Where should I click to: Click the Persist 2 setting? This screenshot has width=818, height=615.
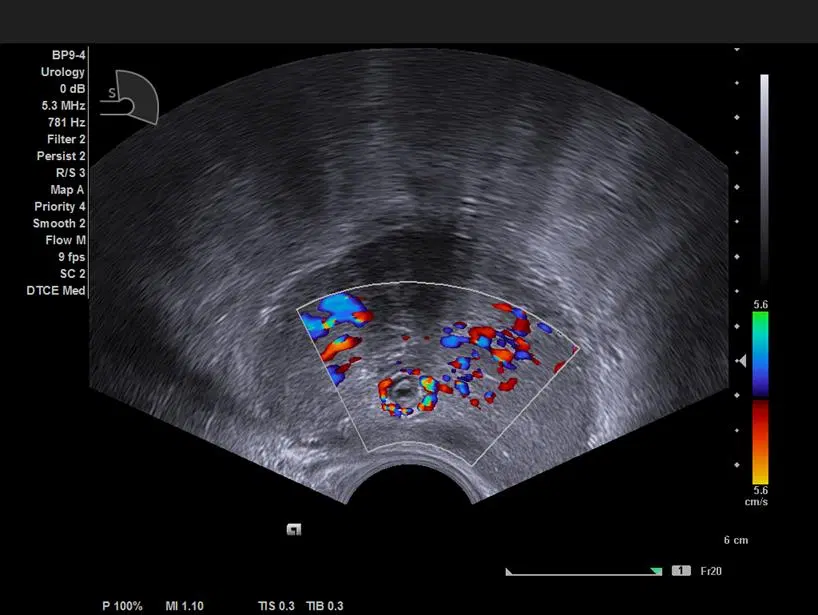point(61,156)
